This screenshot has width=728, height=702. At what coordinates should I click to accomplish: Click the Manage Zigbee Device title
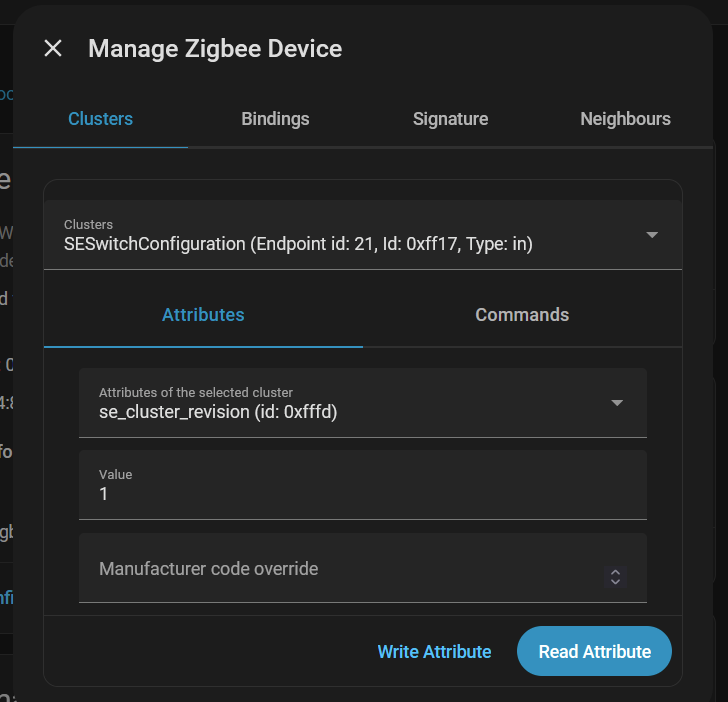[215, 48]
